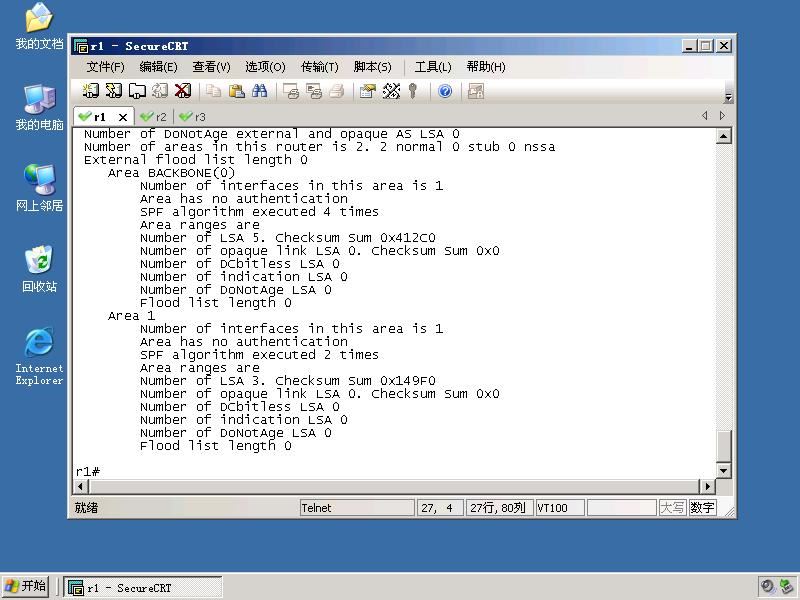Click the blue Help question icon
800x600 pixels.
point(445,91)
